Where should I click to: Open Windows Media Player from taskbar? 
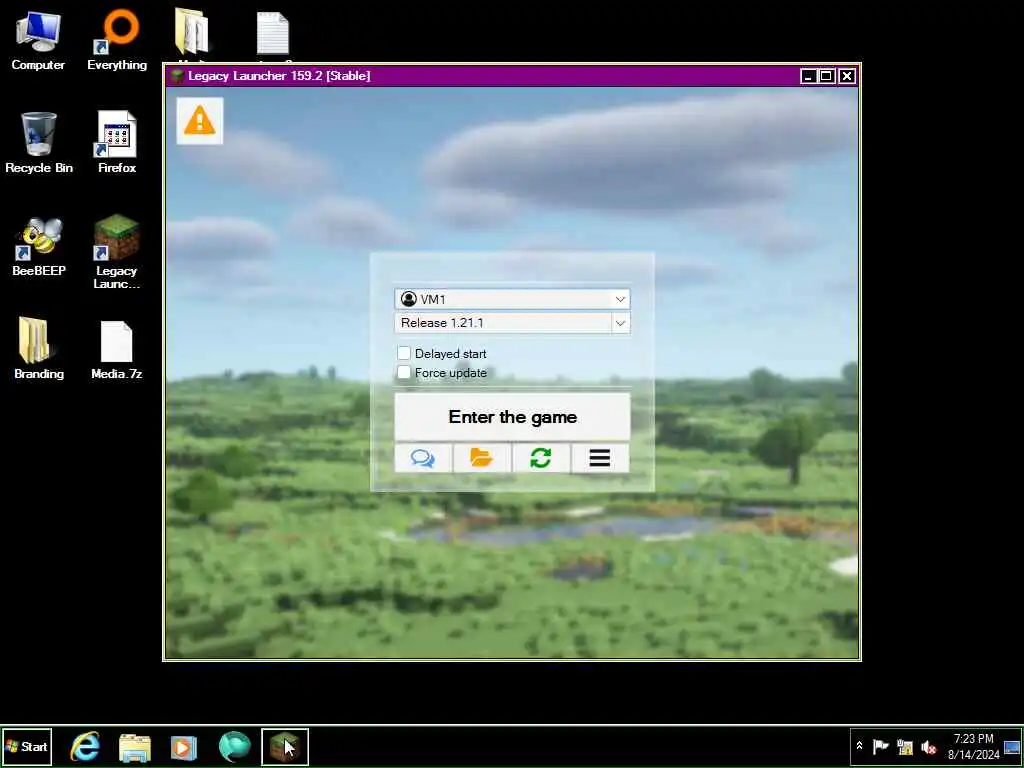tap(184, 747)
